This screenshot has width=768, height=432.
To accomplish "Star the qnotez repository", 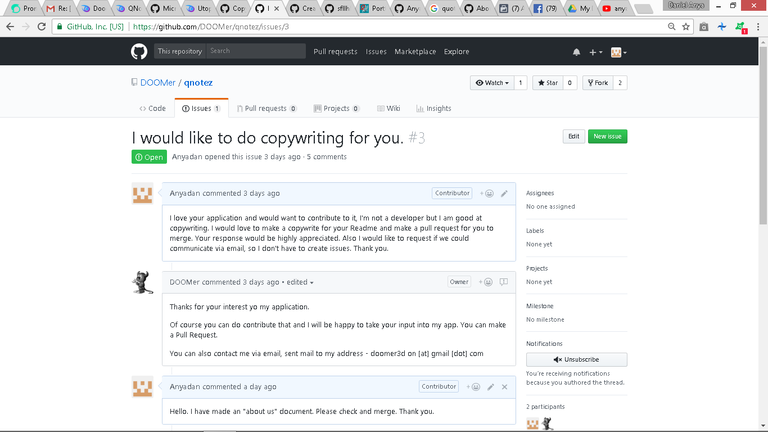I will point(545,83).
